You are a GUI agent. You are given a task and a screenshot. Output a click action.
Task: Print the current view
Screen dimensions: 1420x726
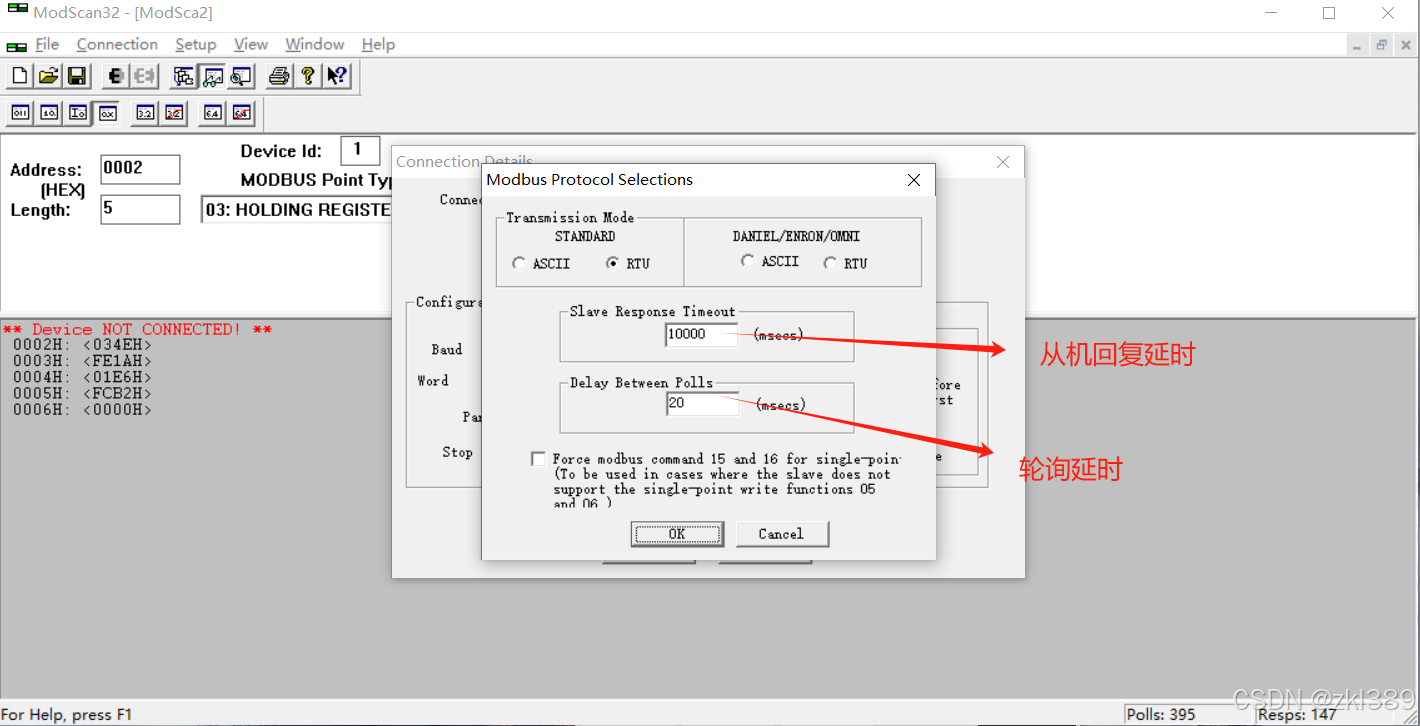[277, 75]
